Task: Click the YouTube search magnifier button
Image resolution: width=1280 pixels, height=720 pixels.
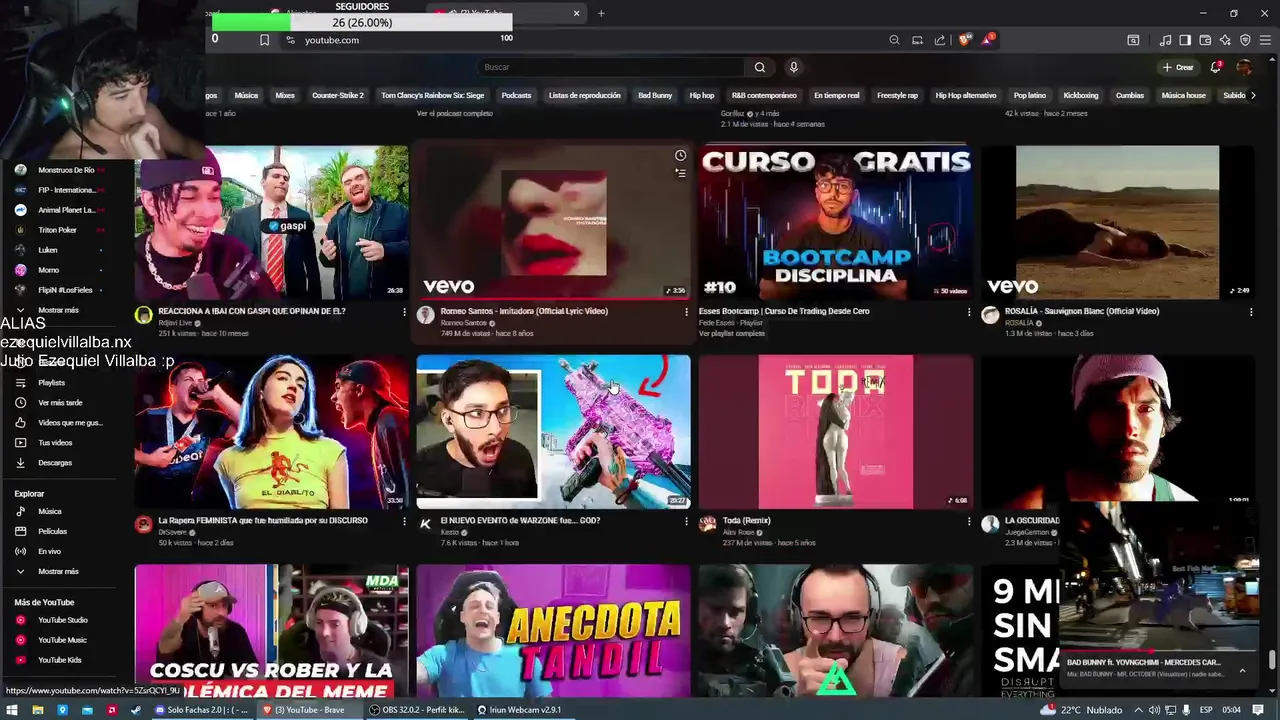Action: 760,67
